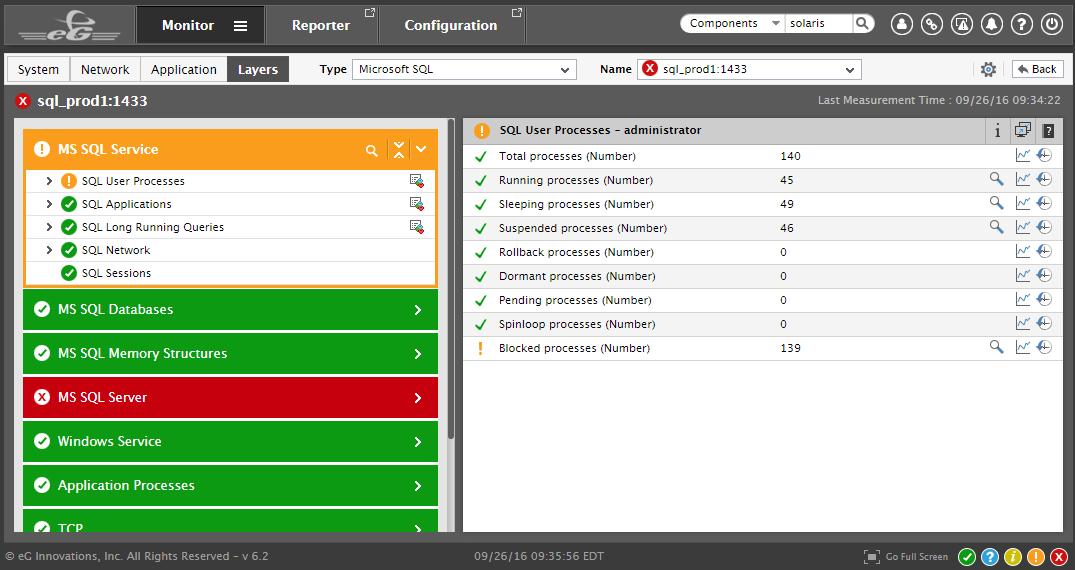The width and height of the screenshot is (1075, 570).
Task: Click the yellow info status icon in footer
Action: pos(1013,556)
